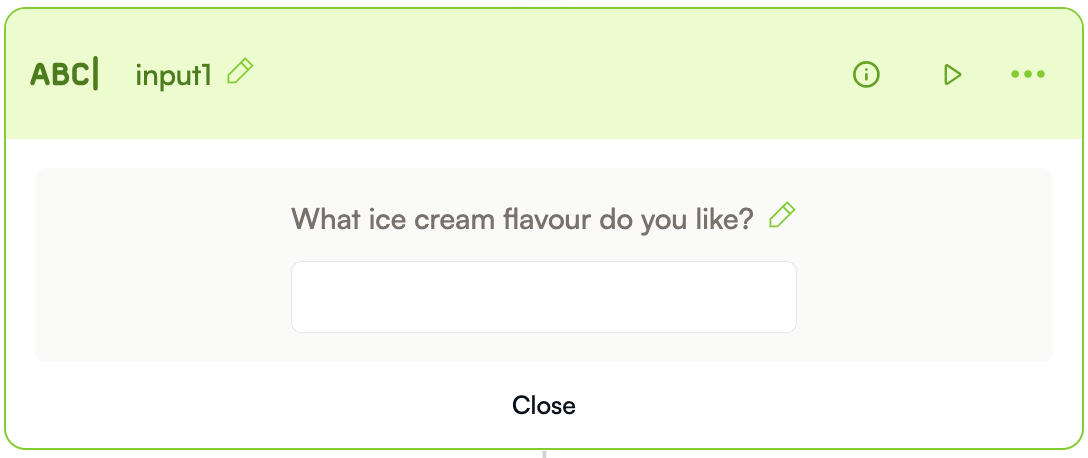Click the "What ice cream flavour" question text
Image resolution: width=1088 pixels, height=458 pixels.
pos(522,218)
